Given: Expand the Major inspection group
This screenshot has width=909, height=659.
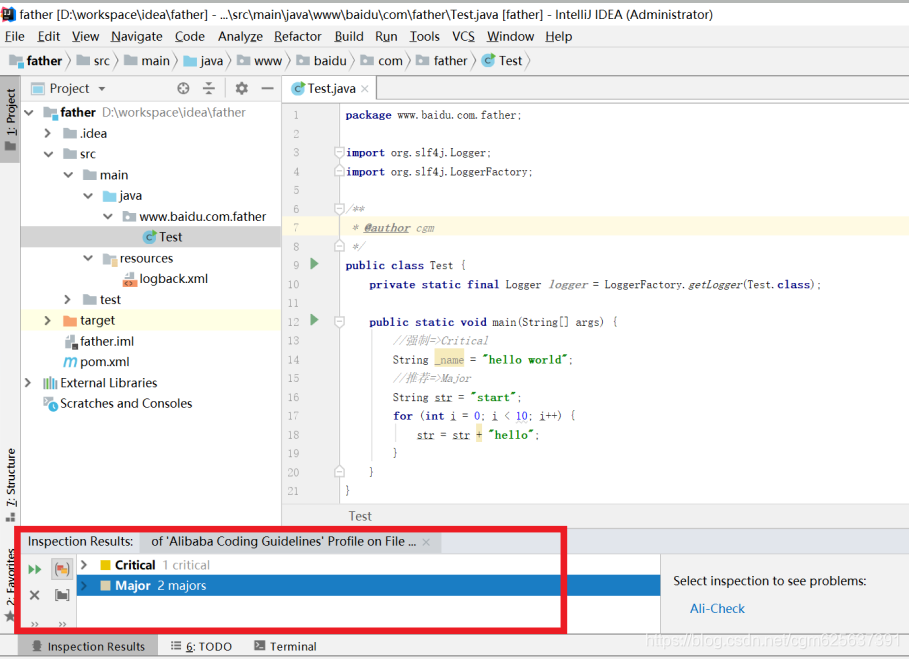Looking at the screenshot, I should pyautogui.click(x=84, y=585).
